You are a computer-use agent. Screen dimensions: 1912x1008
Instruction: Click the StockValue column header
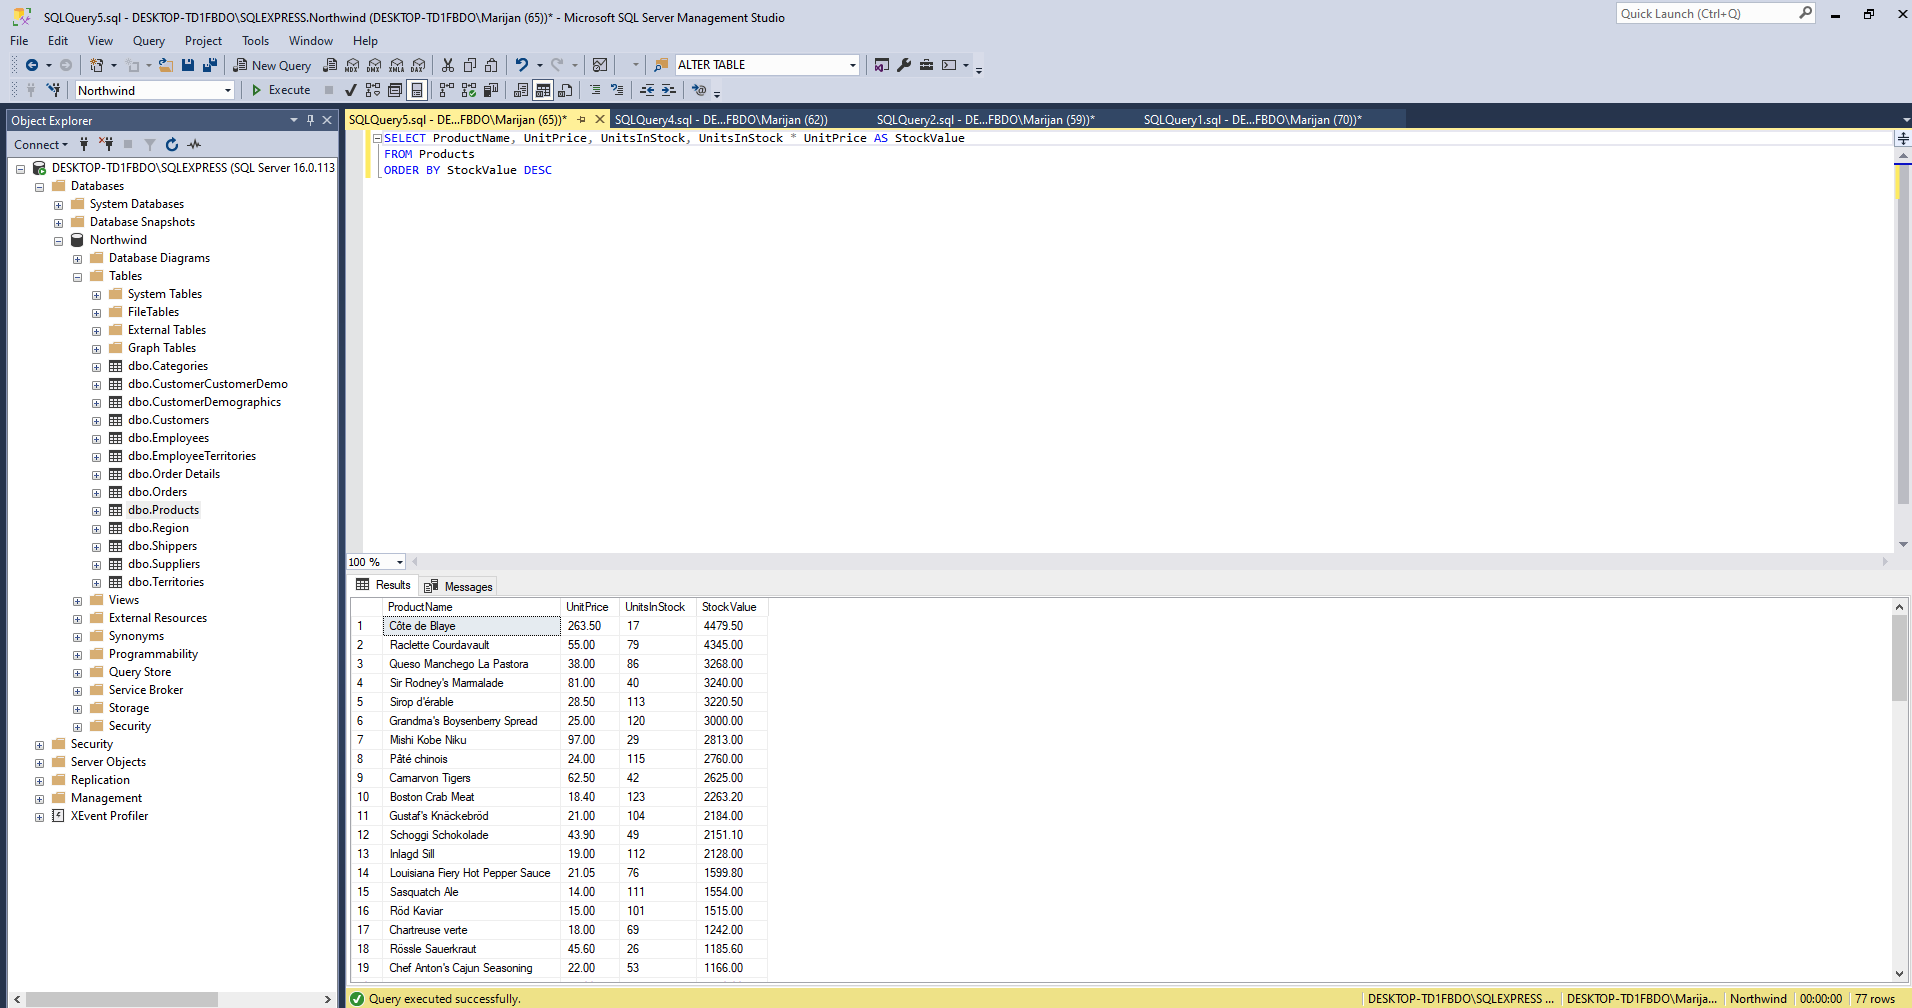[x=732, y=607]
